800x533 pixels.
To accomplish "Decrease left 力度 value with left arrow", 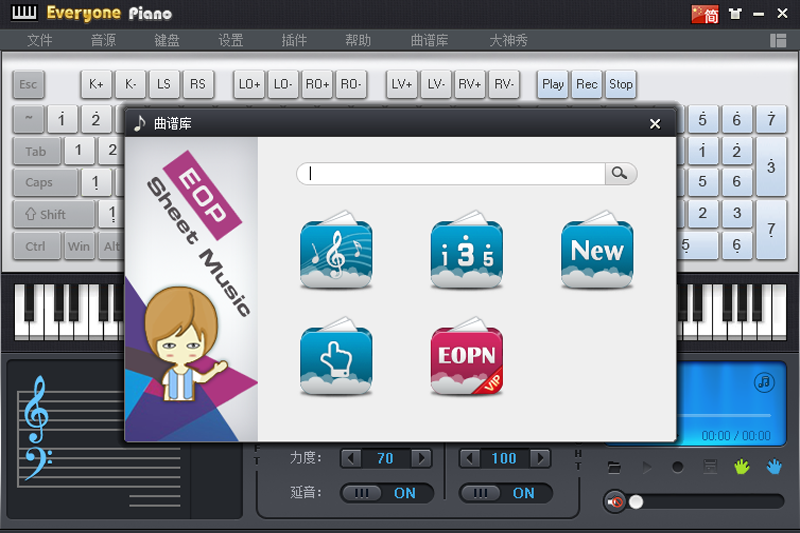I will click(351, 459).
